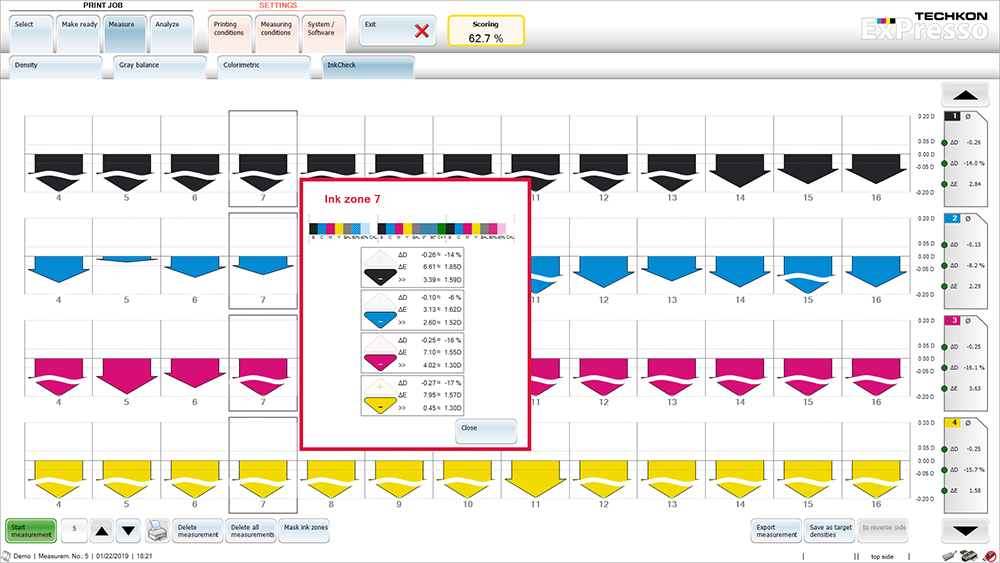Decrease measurement number with down arrow
This screenshot has height=563, width=1000.
[128, 530]
